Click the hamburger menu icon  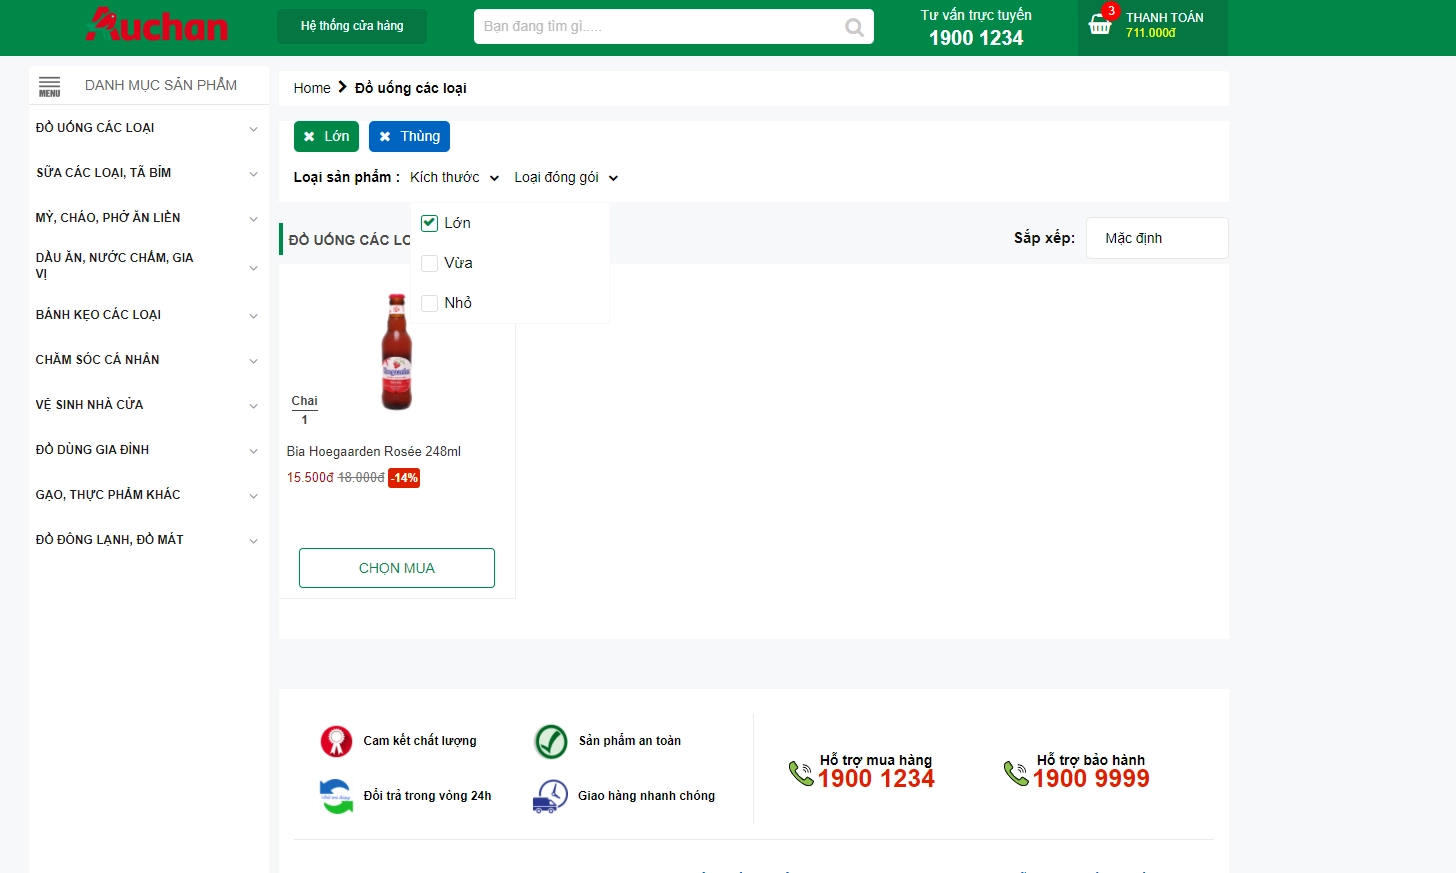49,86
